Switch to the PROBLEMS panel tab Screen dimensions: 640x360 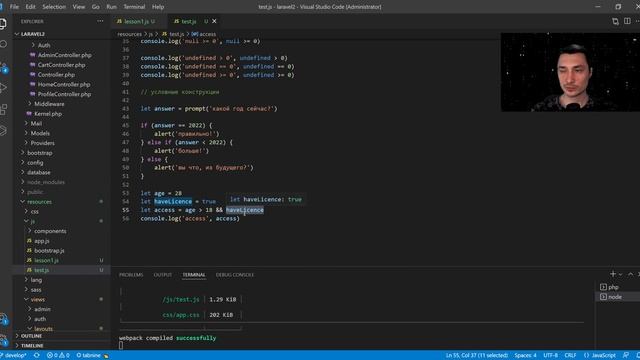(131, 275)
